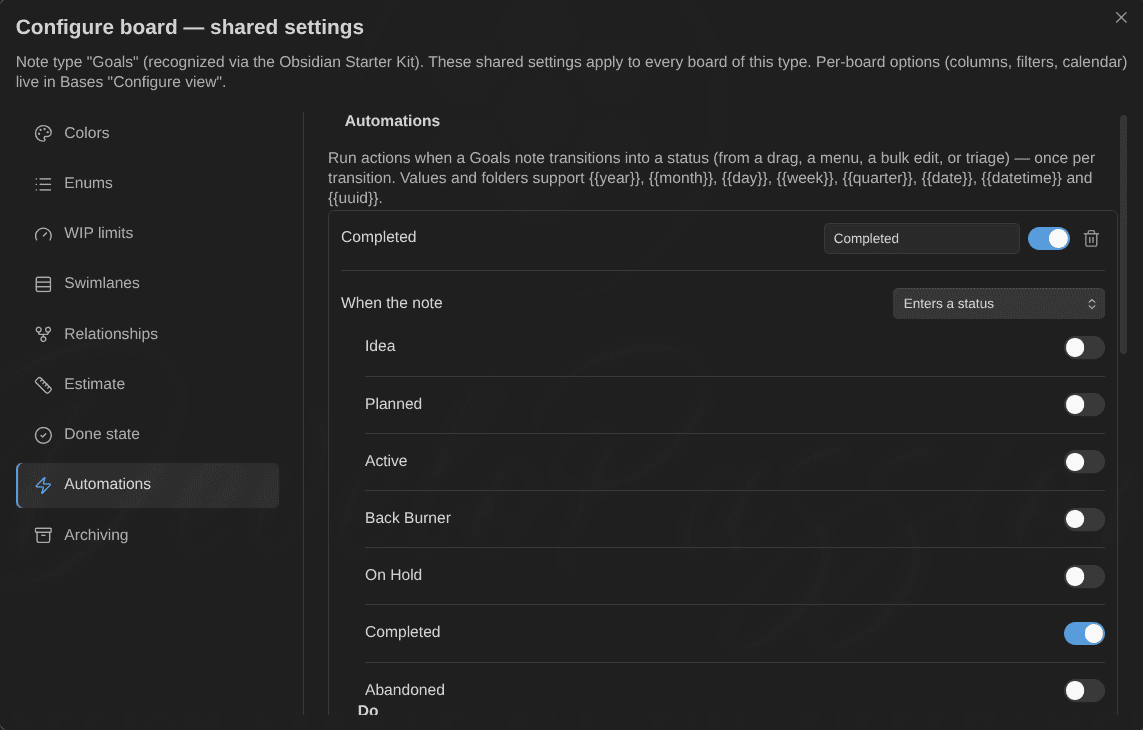Click the 'When the note' label

[x=391, y=303]
